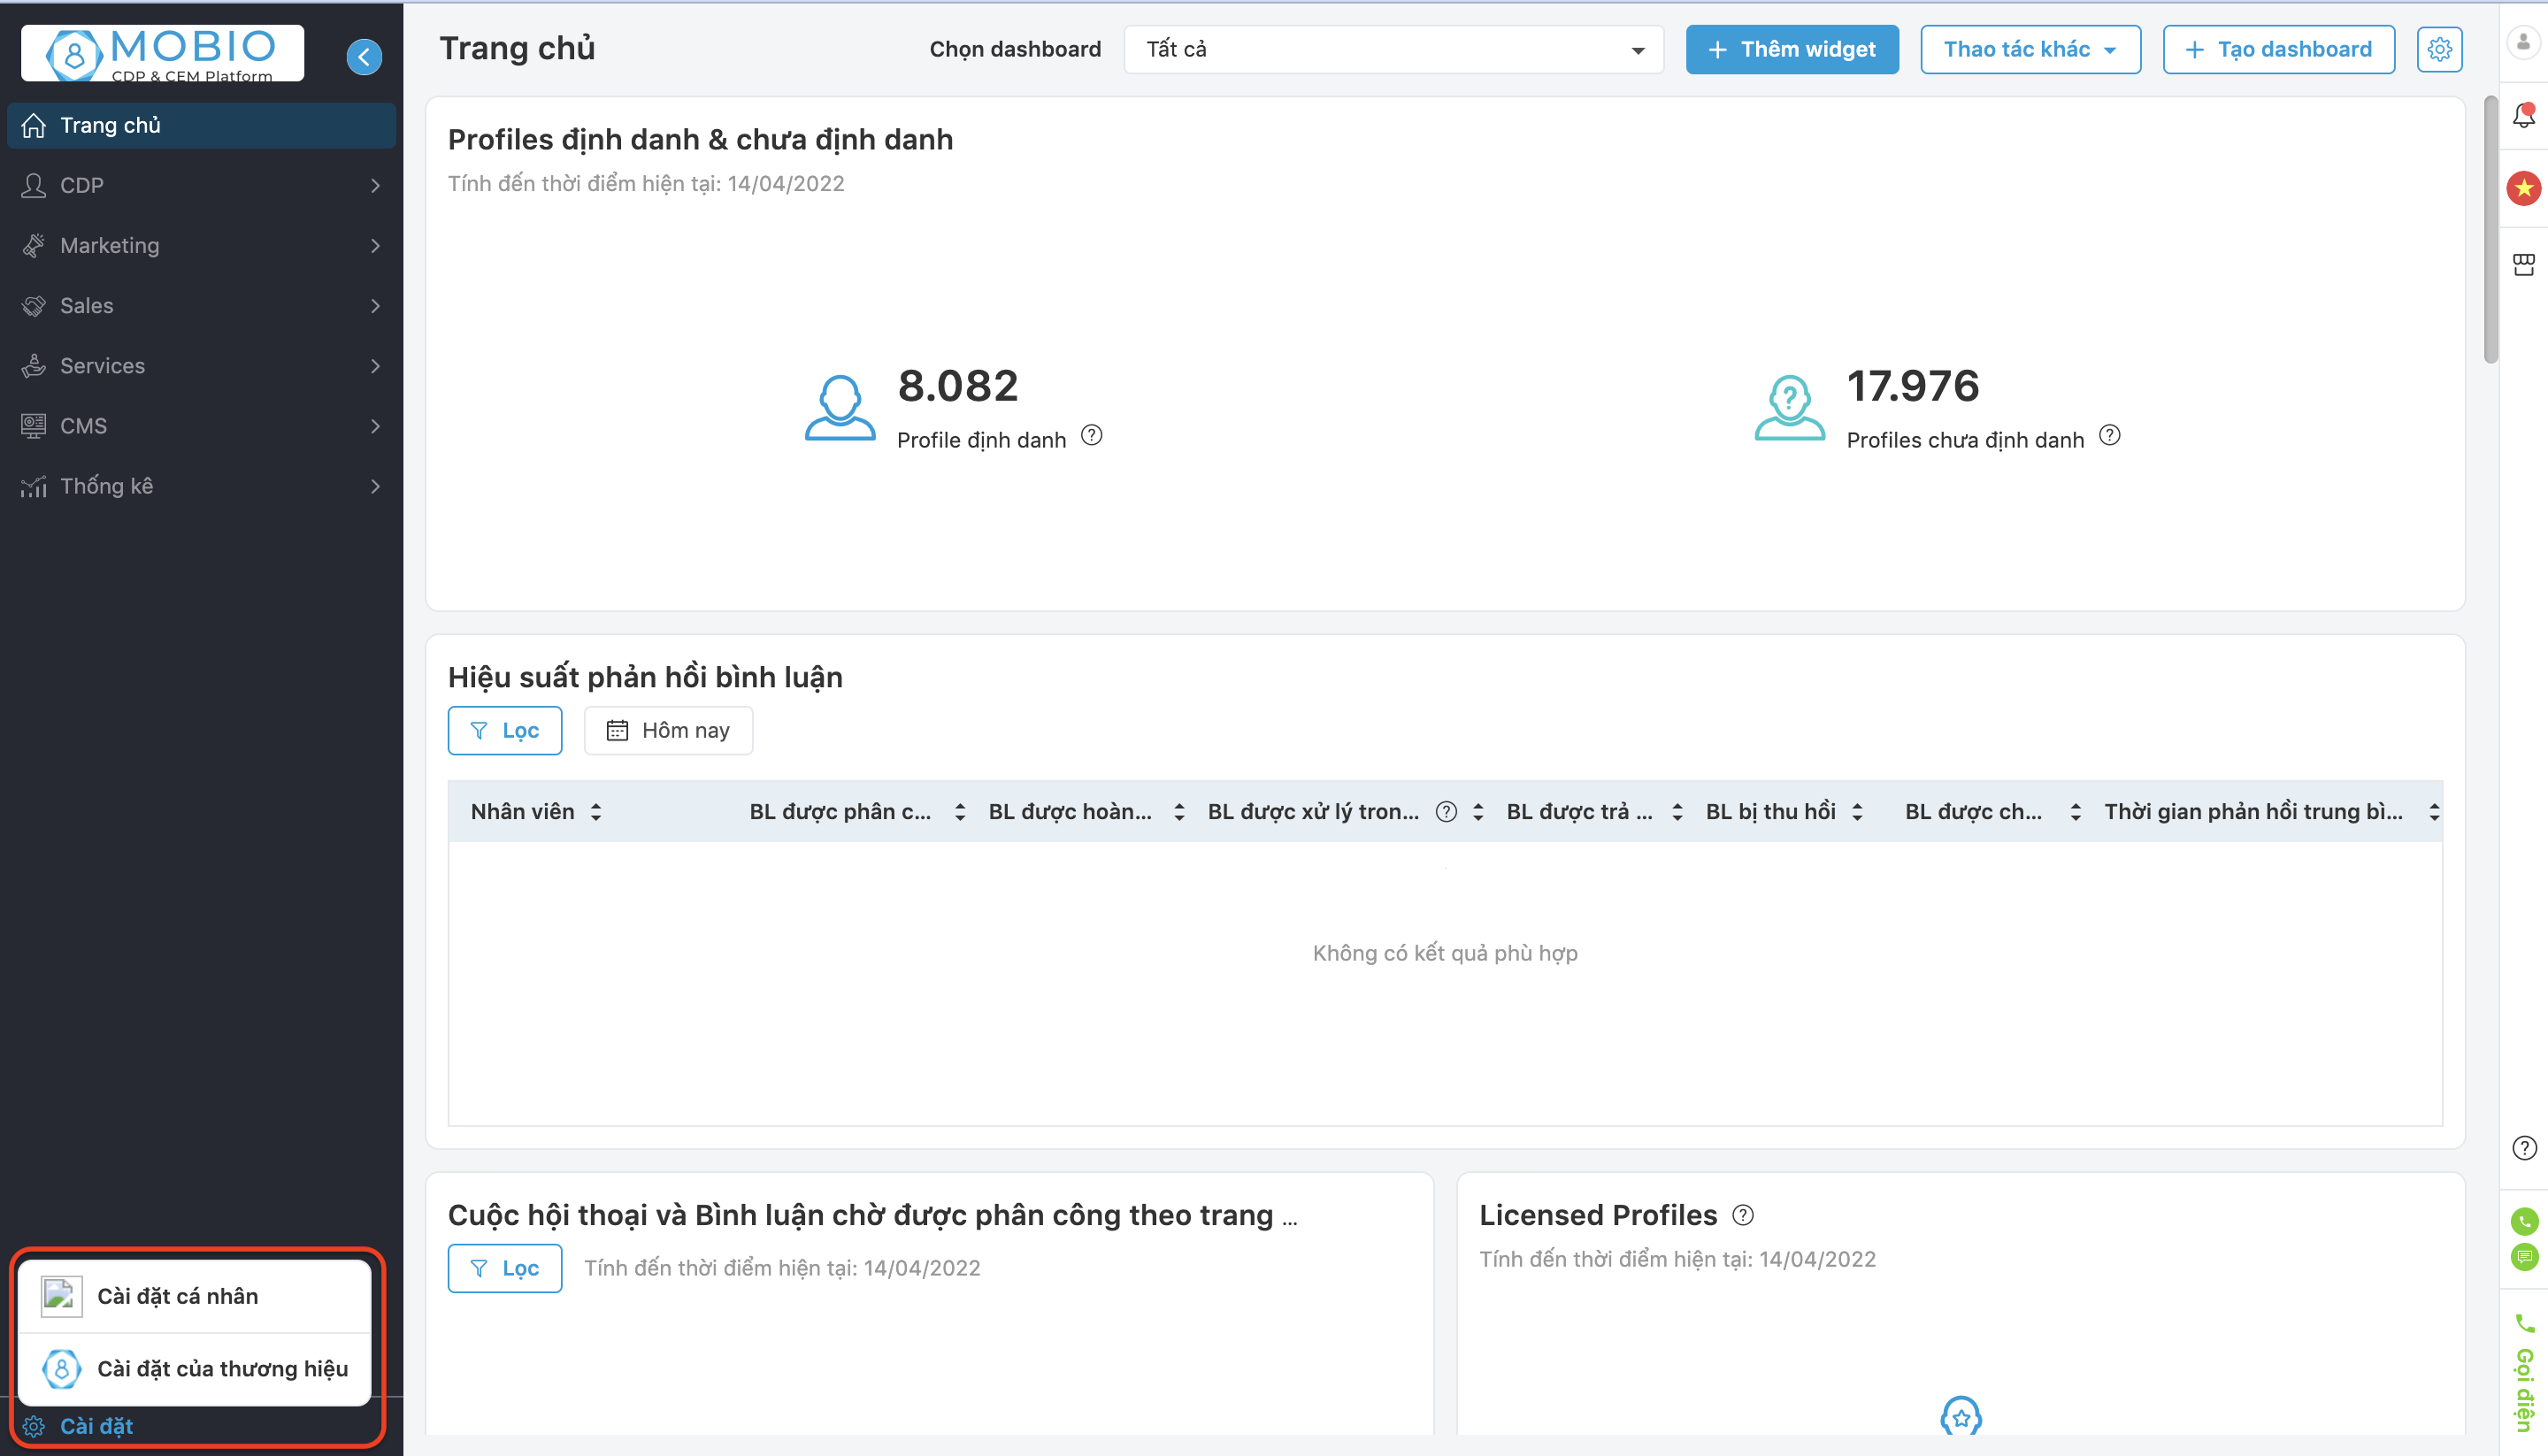Sort by BL bị thu hồi column
This screenshot has height=1456, width=2548.
(1857, 812)
